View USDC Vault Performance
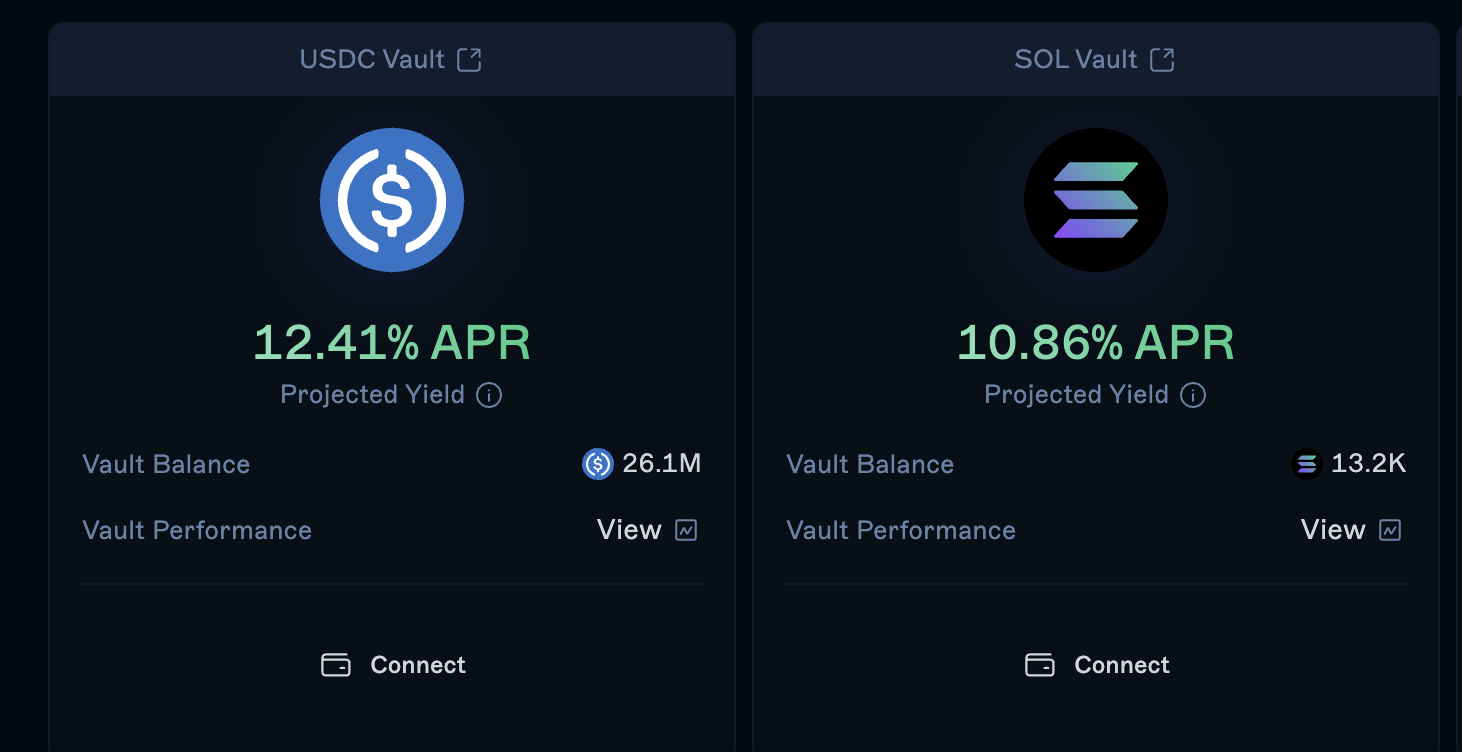Image resolution: width=1462 pixels, height=752 pixels. (x=630, y=529)
